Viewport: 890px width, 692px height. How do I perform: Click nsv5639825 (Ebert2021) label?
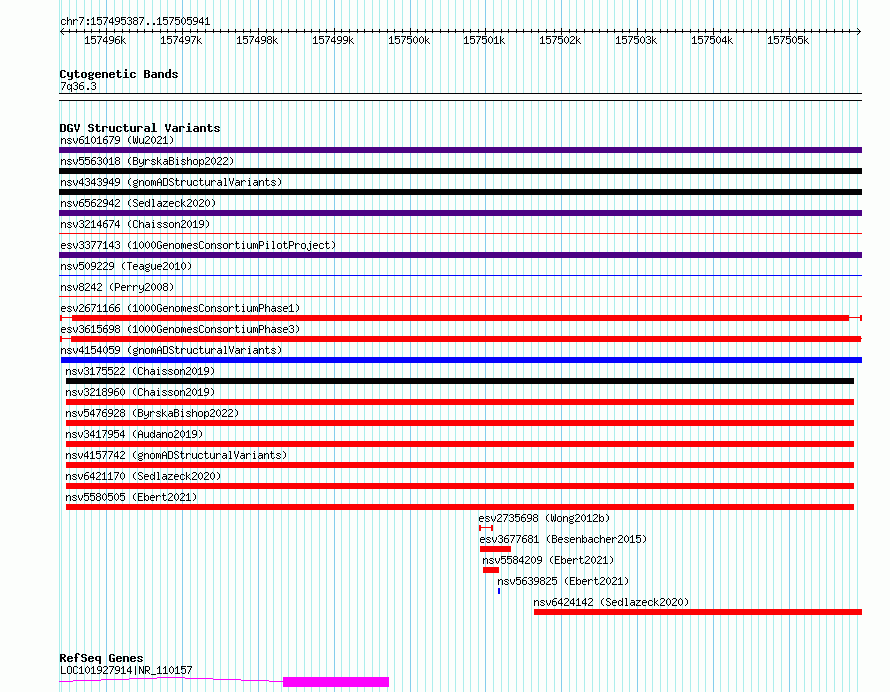point(563,581)
